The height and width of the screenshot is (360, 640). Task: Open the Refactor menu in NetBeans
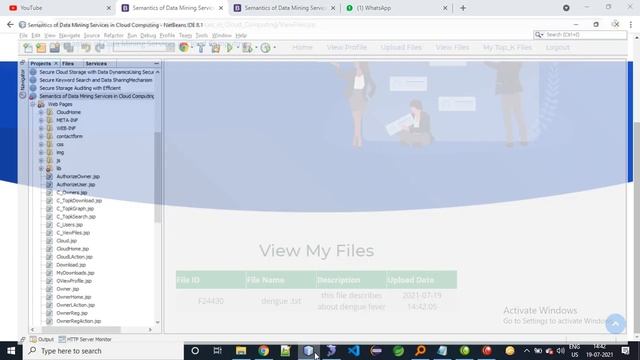pos(113,36)
